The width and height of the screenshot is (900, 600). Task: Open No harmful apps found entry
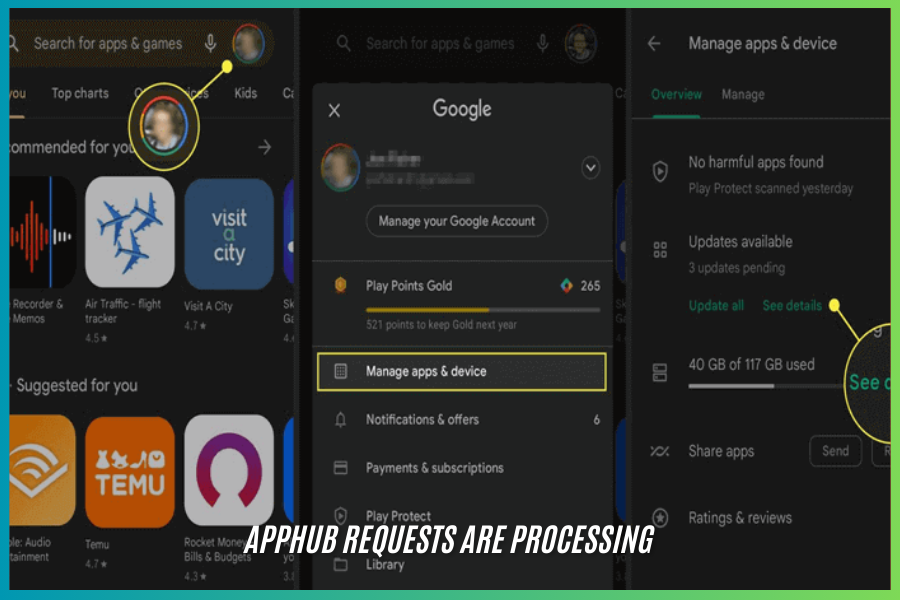(762, 174)
